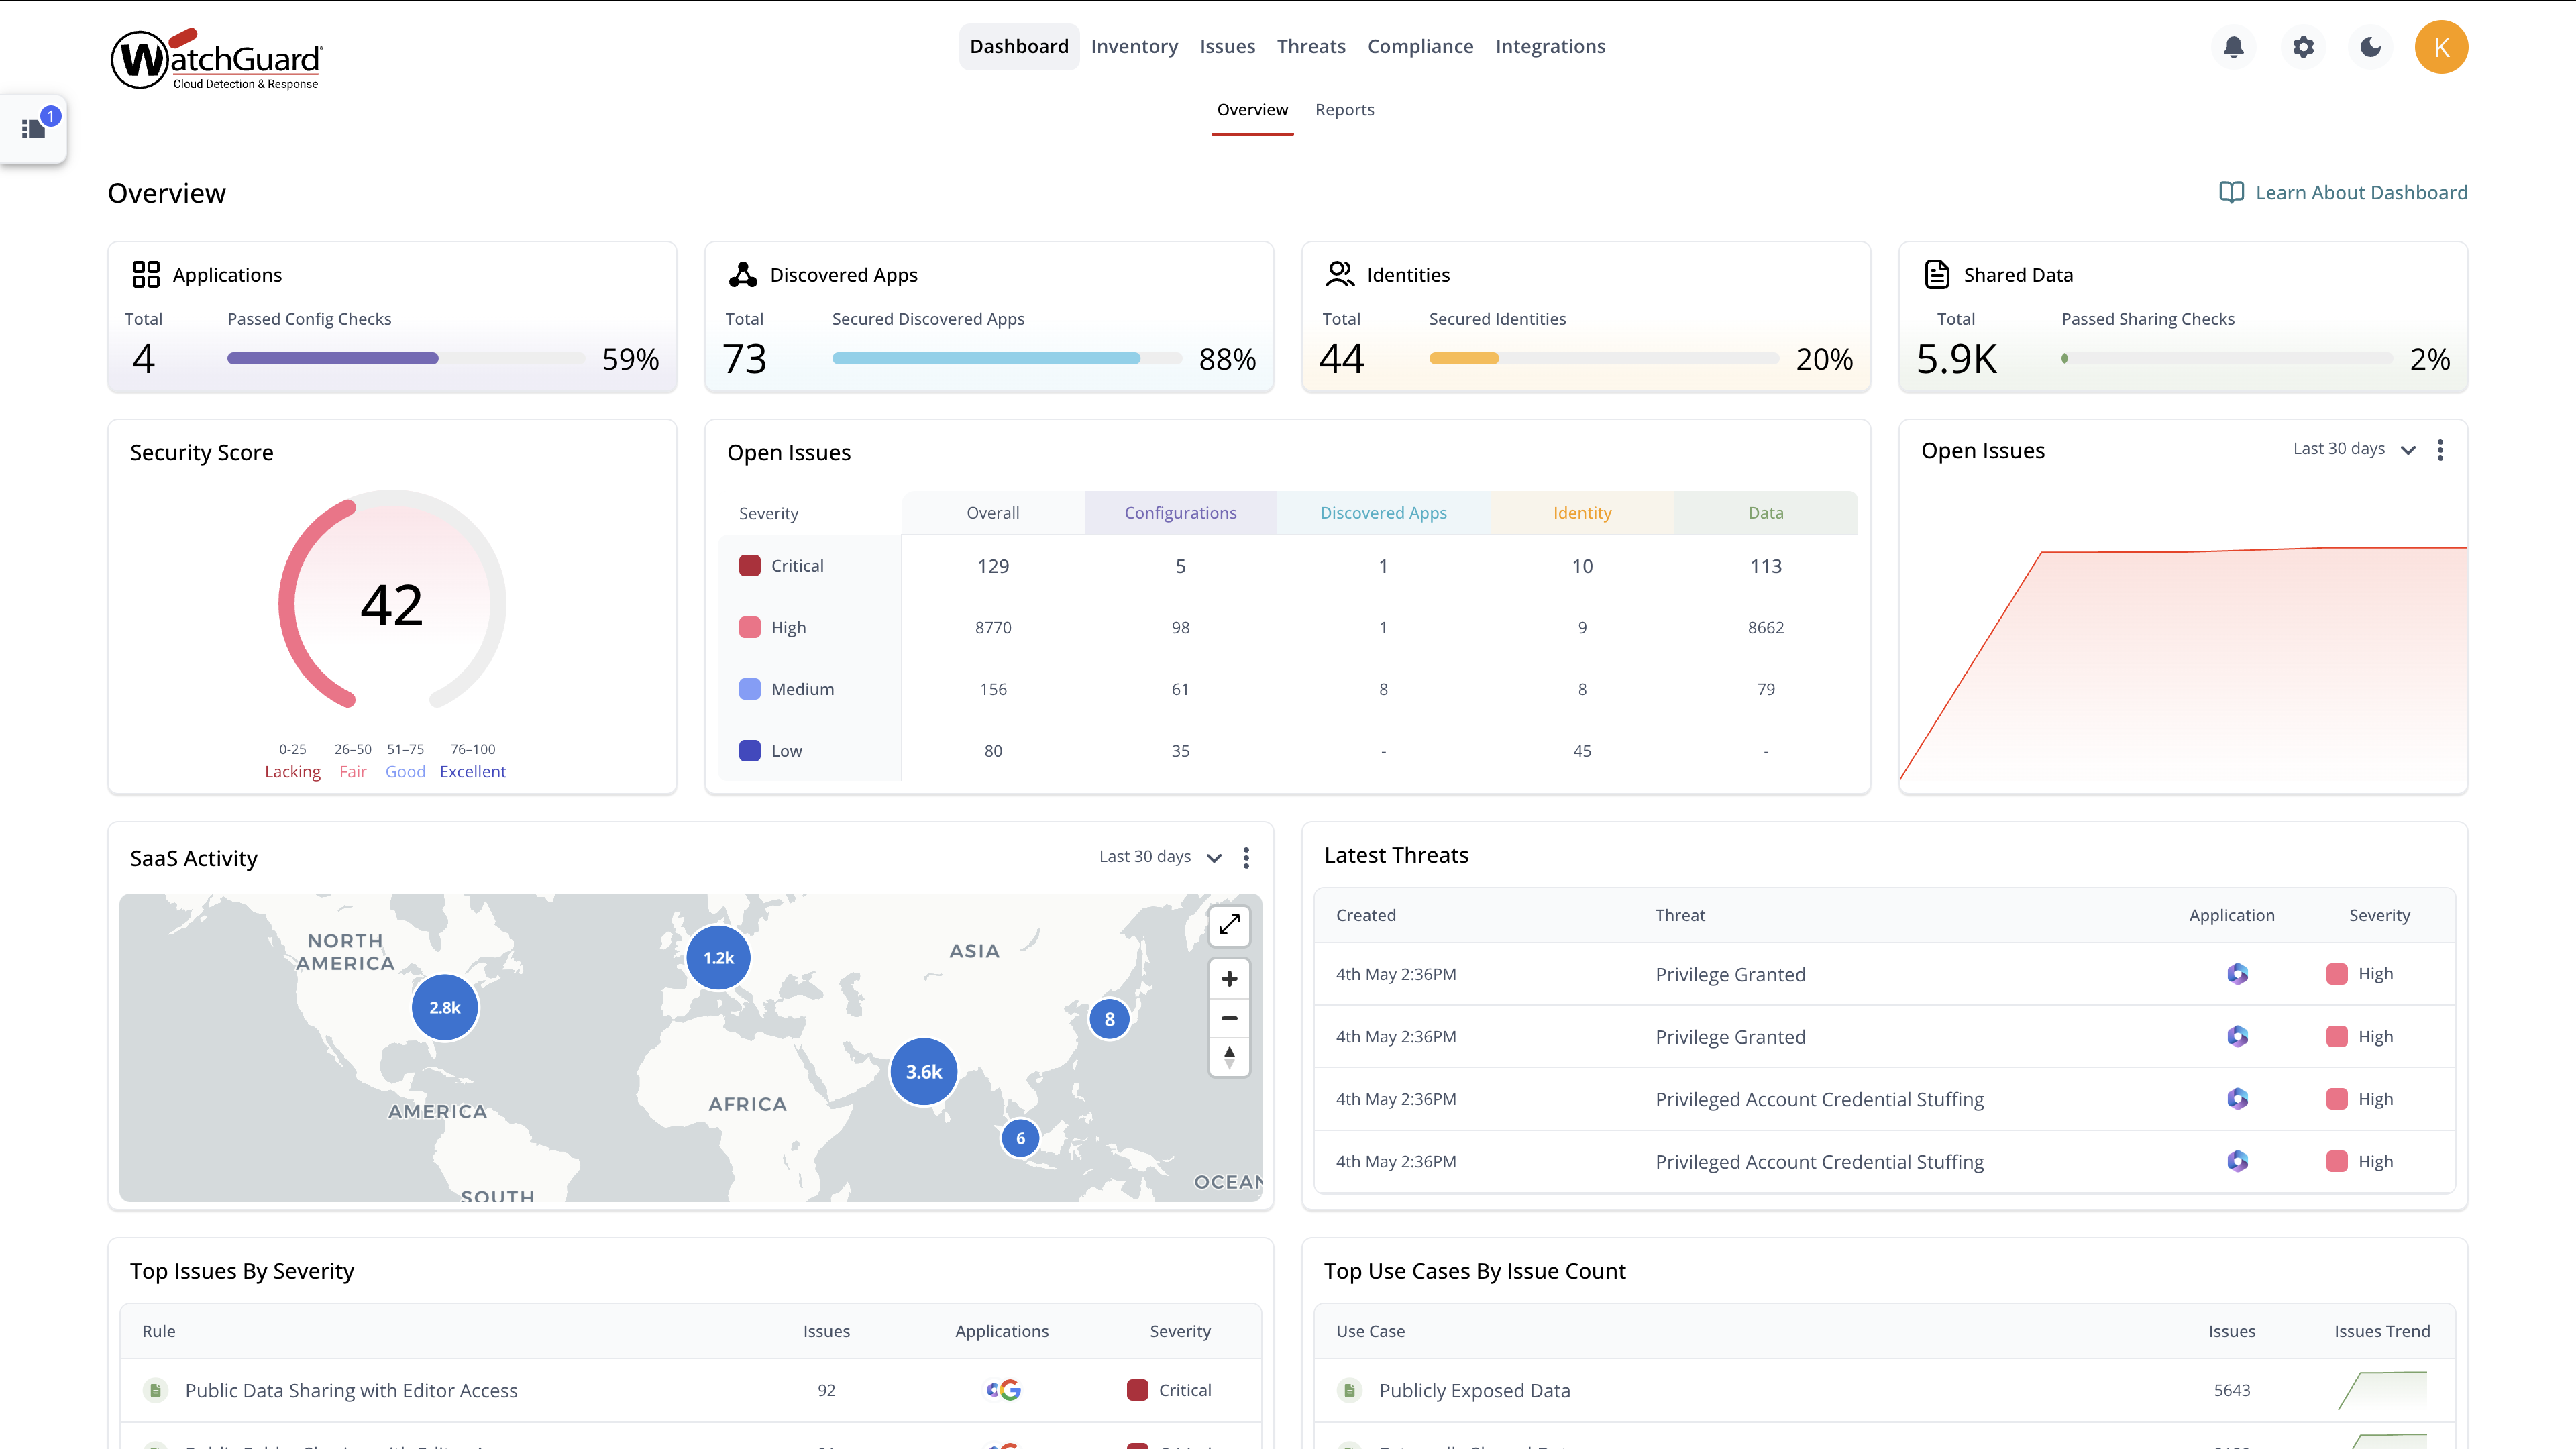The image size is (2576, 1449).
Task: Click the 1.2k Europe map cluster
Action: point(718,958)
